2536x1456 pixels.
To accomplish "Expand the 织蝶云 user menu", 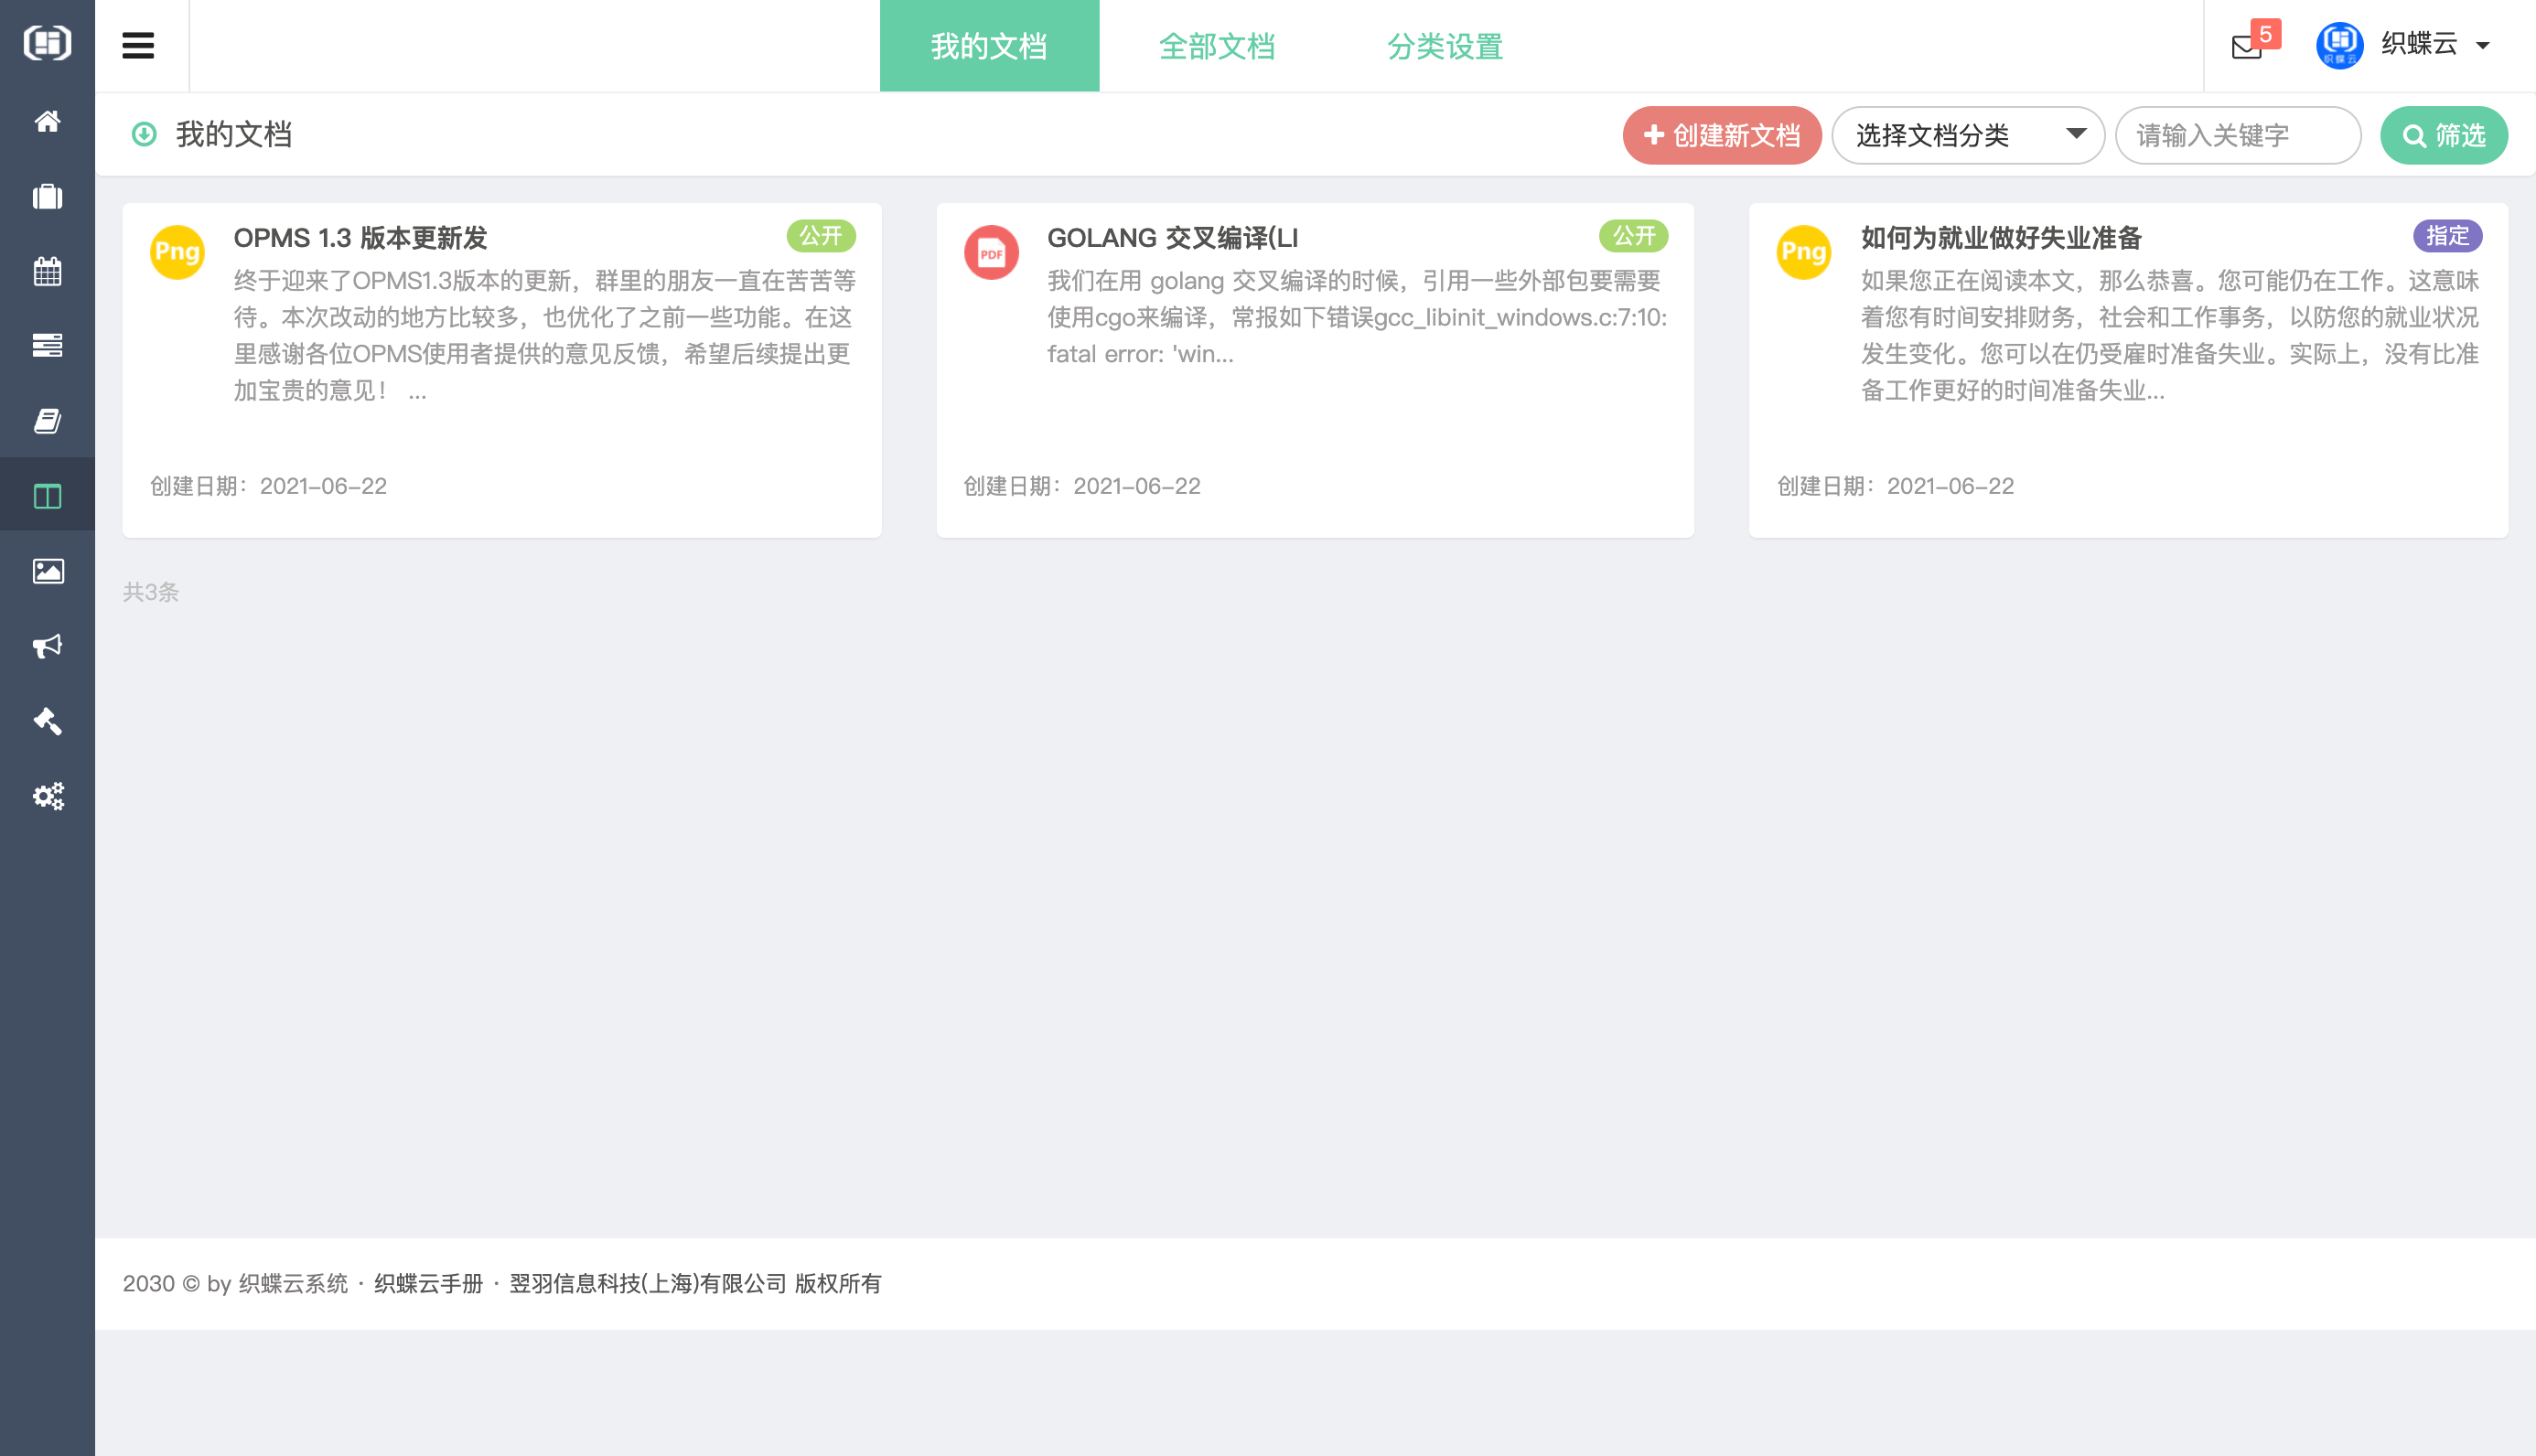I will click(2418, 45).
